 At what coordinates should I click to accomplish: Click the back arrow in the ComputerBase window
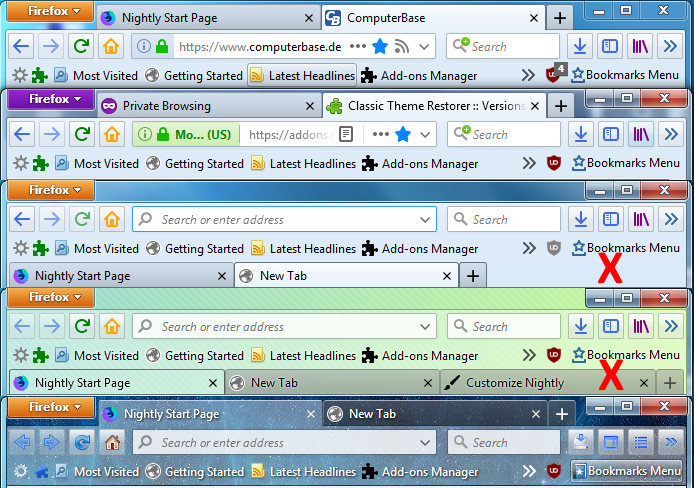[x=21, y=46]
